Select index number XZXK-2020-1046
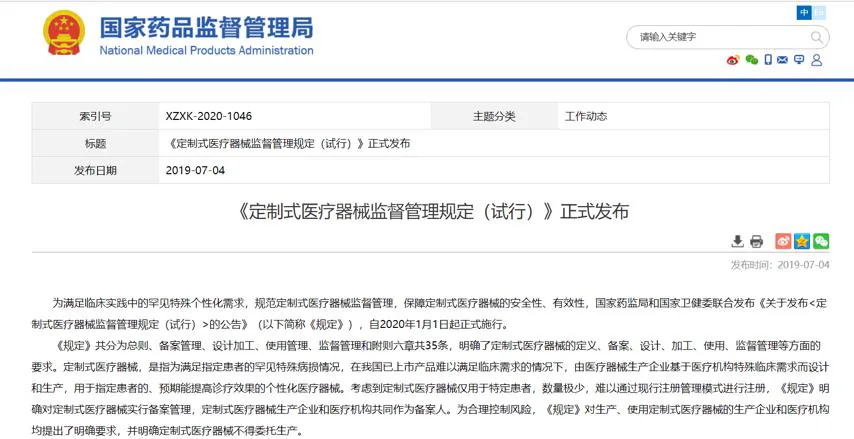 209,116
